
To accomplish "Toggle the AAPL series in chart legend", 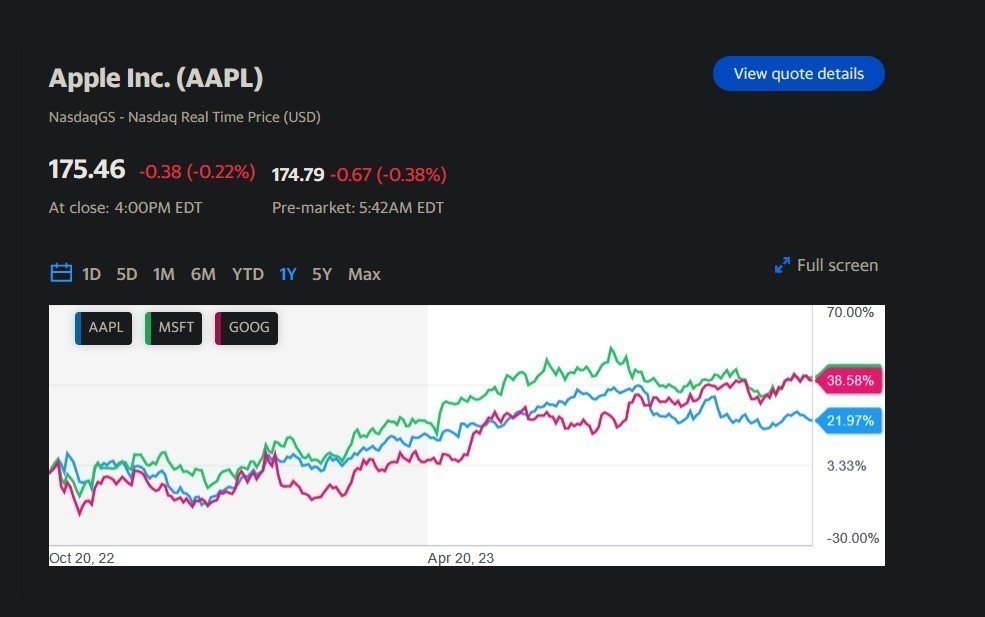I will (104, 327).
